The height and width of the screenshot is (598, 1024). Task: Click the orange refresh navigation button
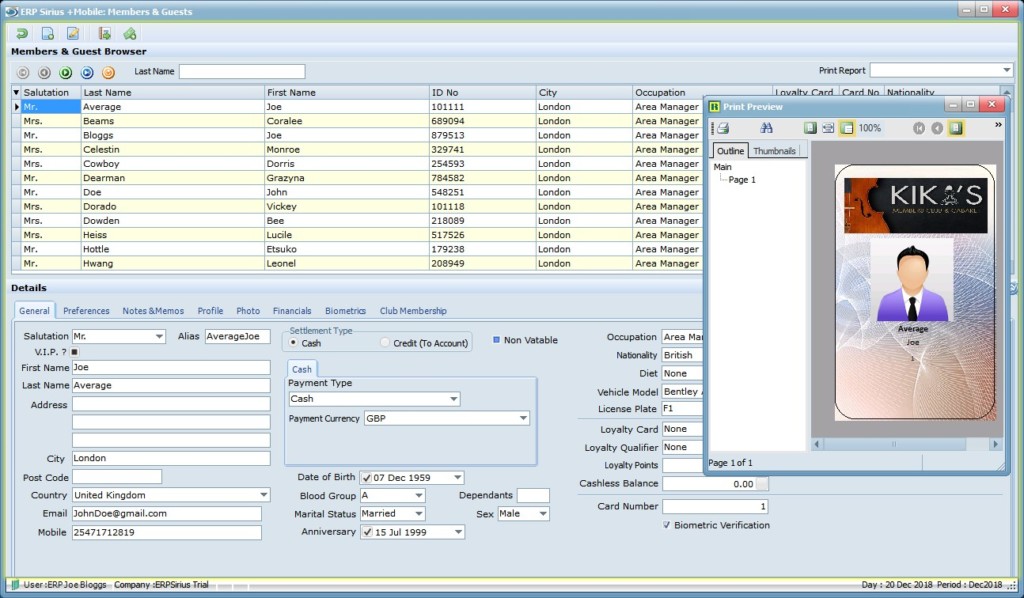(x=108, y=72)
